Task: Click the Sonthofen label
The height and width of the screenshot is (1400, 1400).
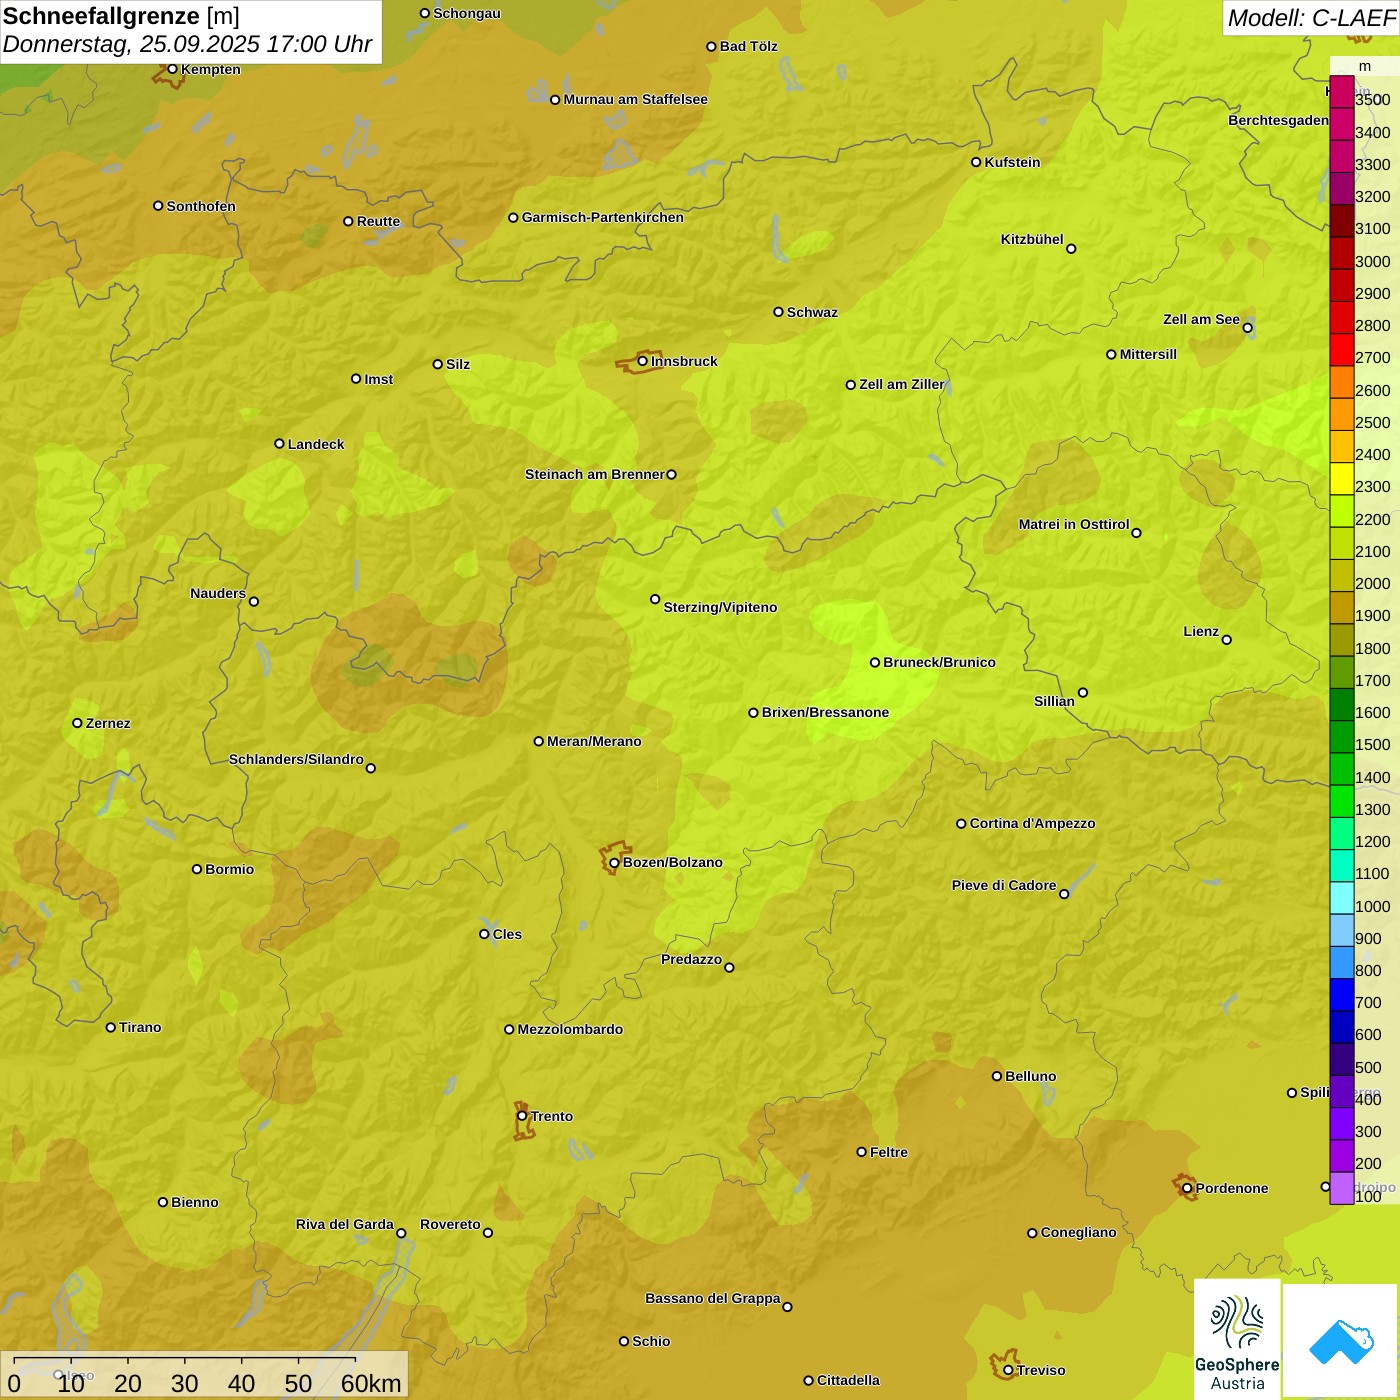Action: click(x=201, y=207)
